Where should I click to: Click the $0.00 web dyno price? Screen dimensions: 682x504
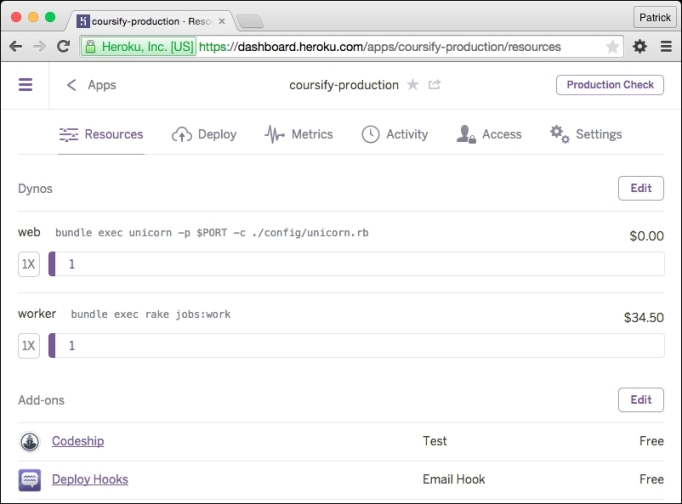[x=646, y=236]
